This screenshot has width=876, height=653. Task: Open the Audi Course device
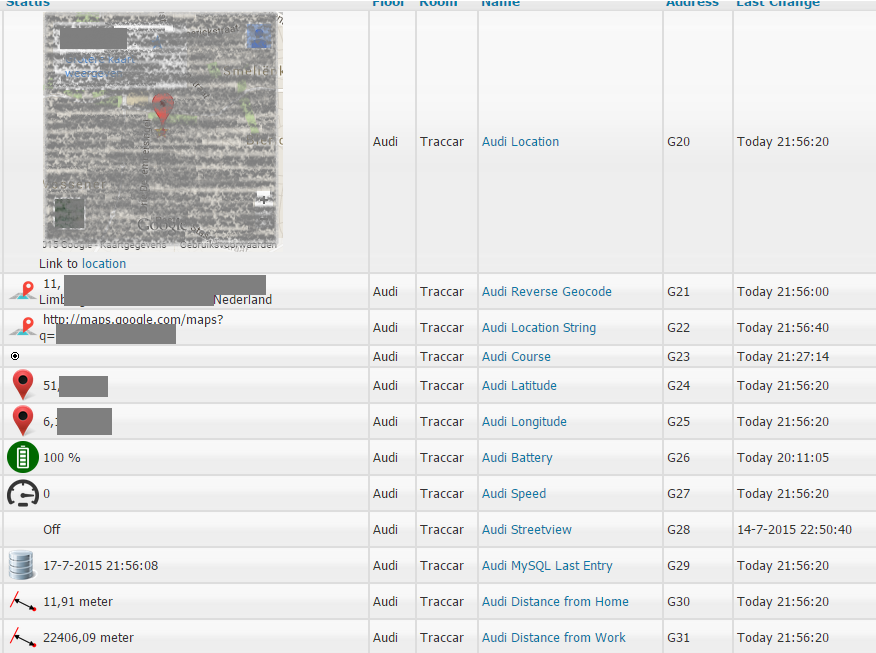click(x=516, y=356)
